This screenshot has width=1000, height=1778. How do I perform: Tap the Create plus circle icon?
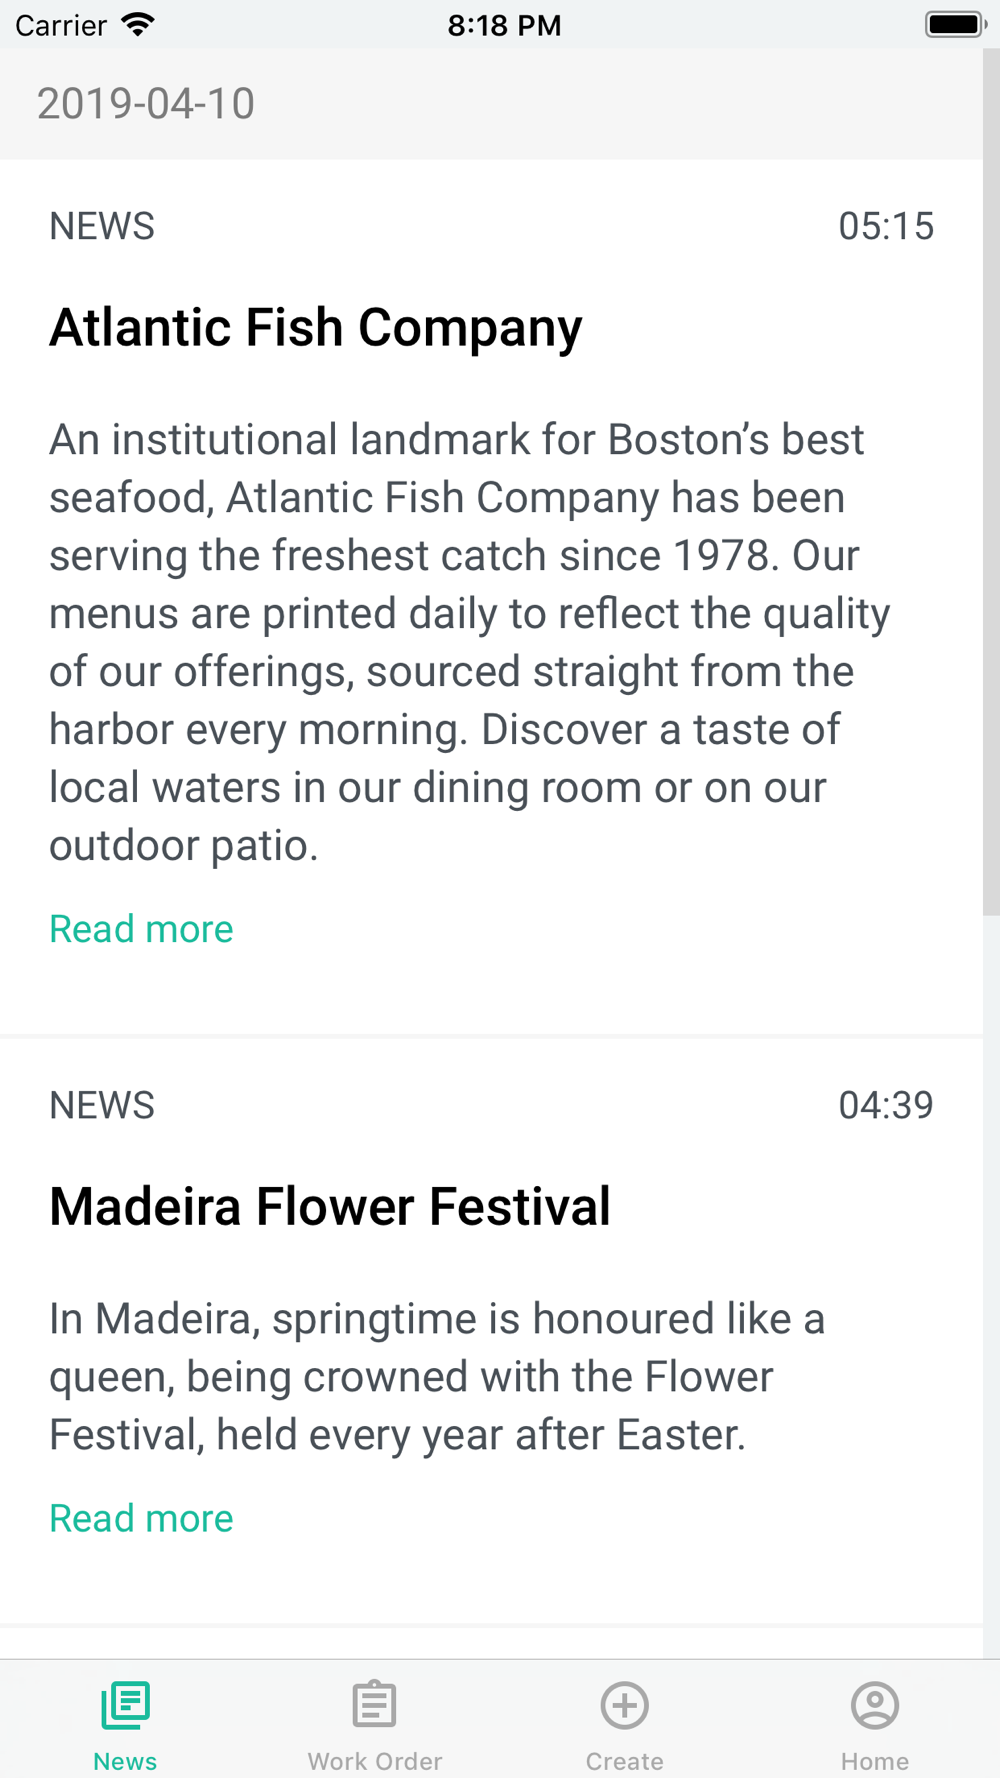coord(625,1705)
